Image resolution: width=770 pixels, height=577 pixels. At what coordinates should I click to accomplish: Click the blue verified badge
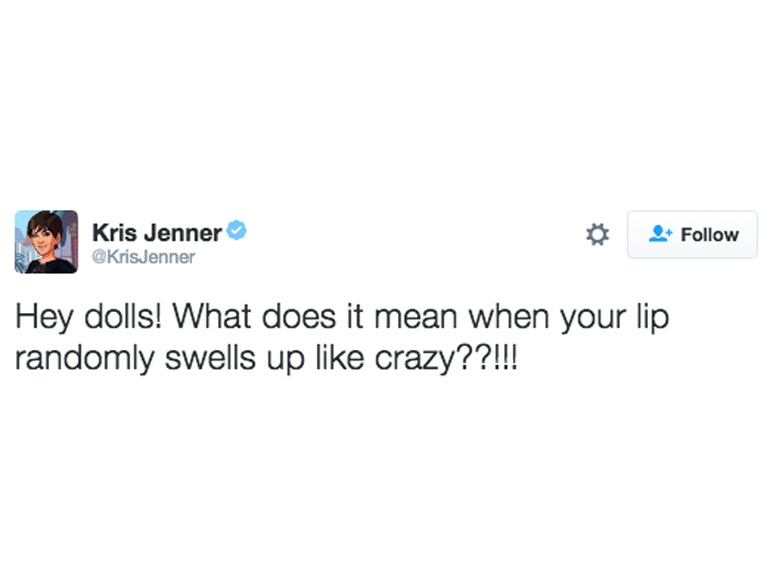[x=237, y=232]
